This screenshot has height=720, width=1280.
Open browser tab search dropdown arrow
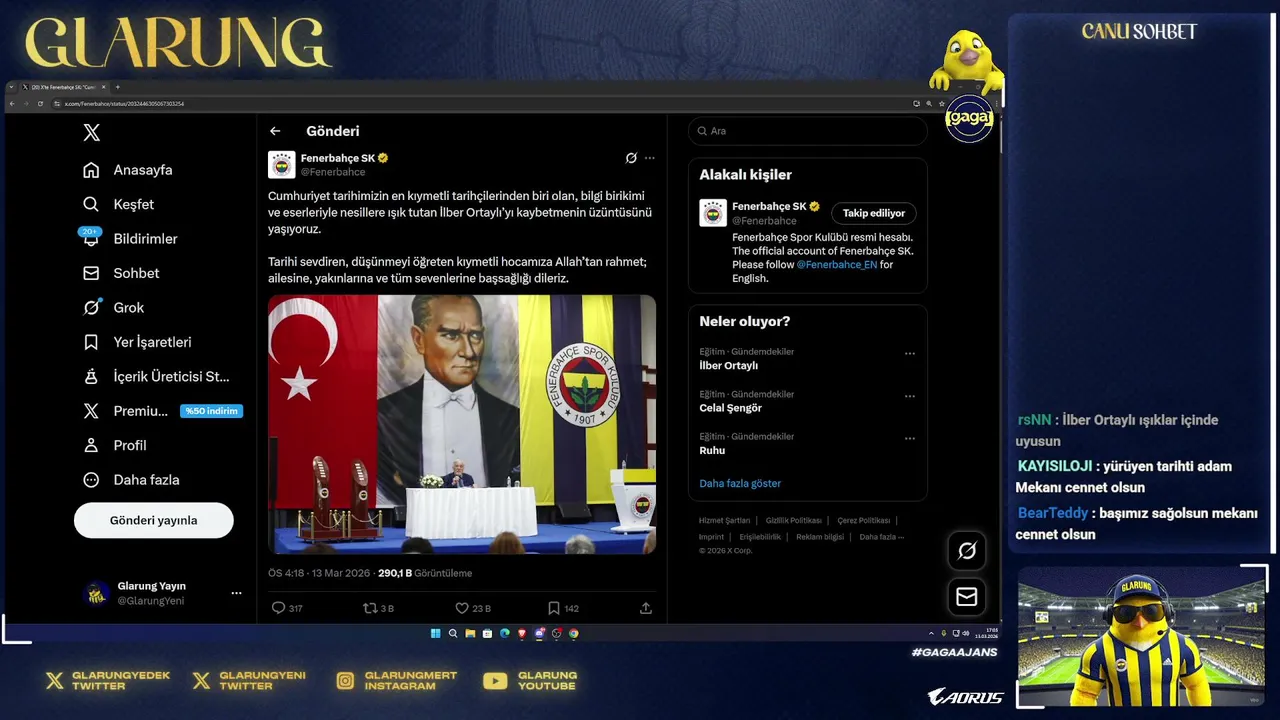pyautogui.click(x=11, y=87)
